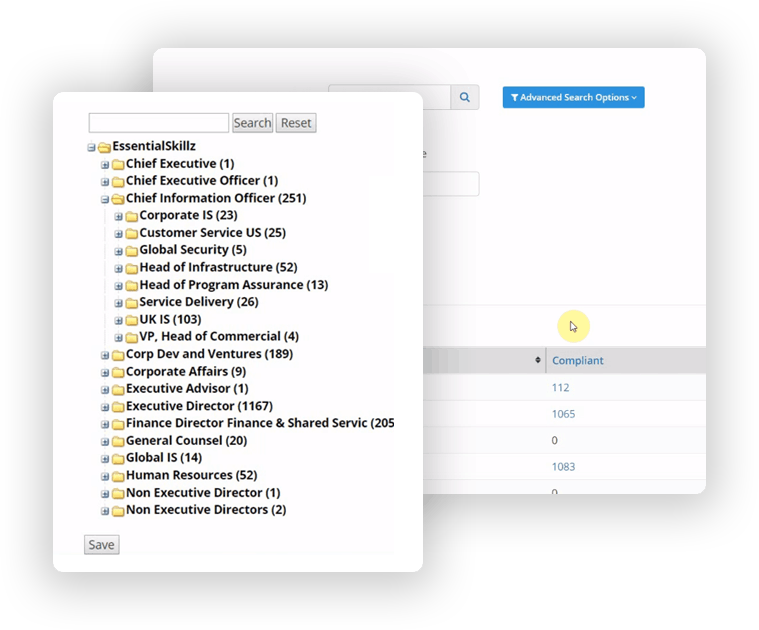Select Customer Service US (25) label

[x=213, y=233]
